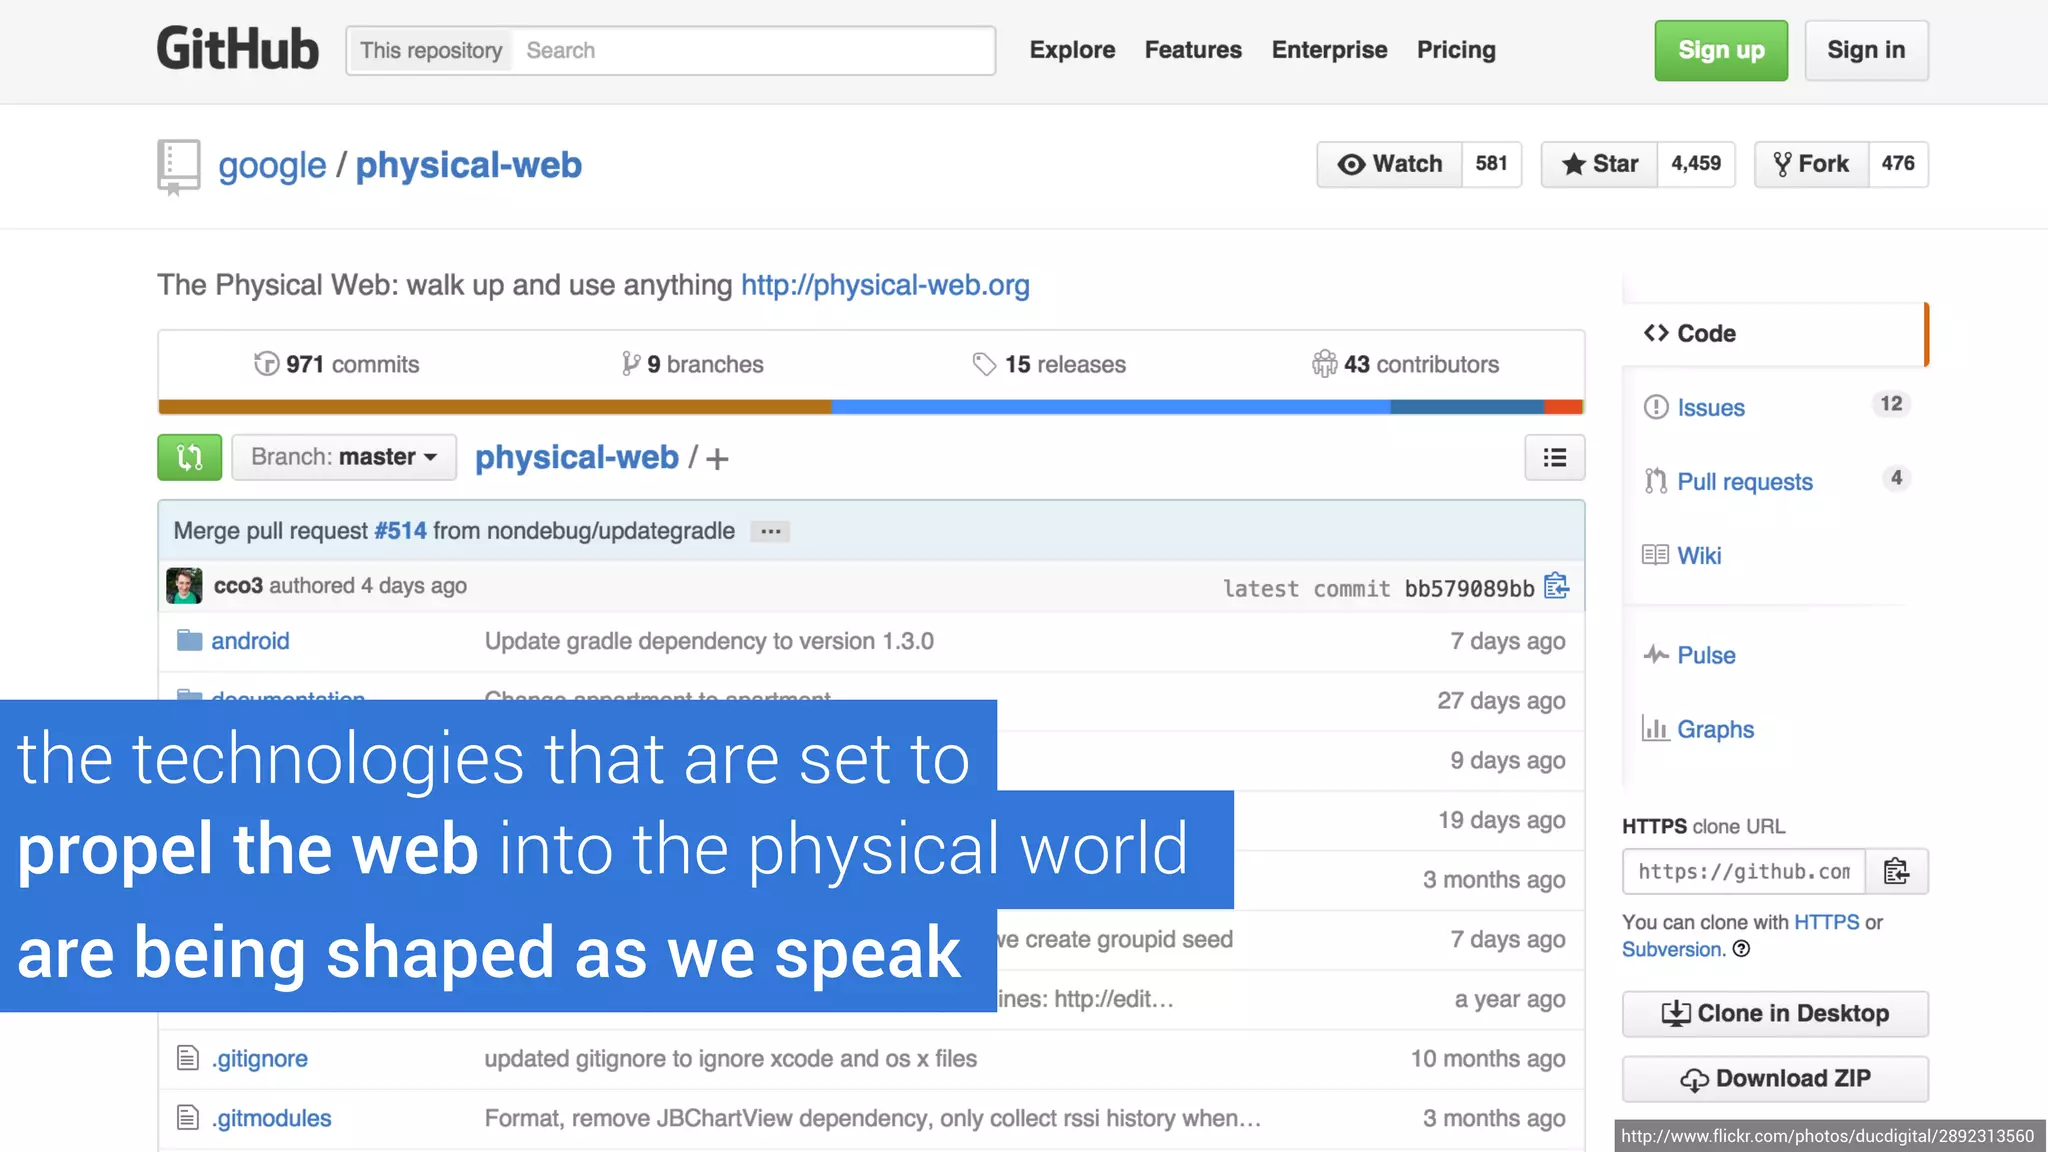
Task: Click the green compare branches icon button
Action: pyautogui.click(x=189, y=457)
